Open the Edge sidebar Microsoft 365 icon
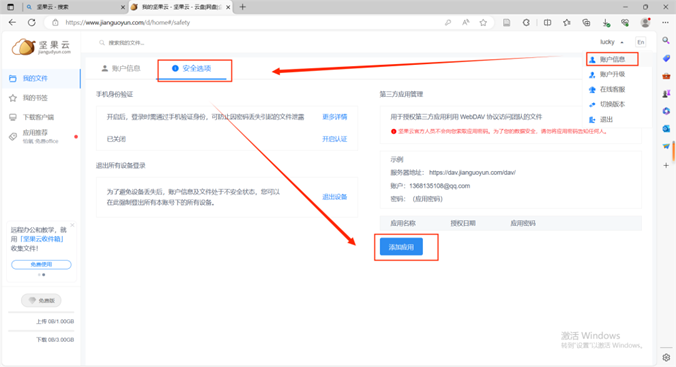Image resolution: width=676 pixels, height=367 pixels. 666,111
